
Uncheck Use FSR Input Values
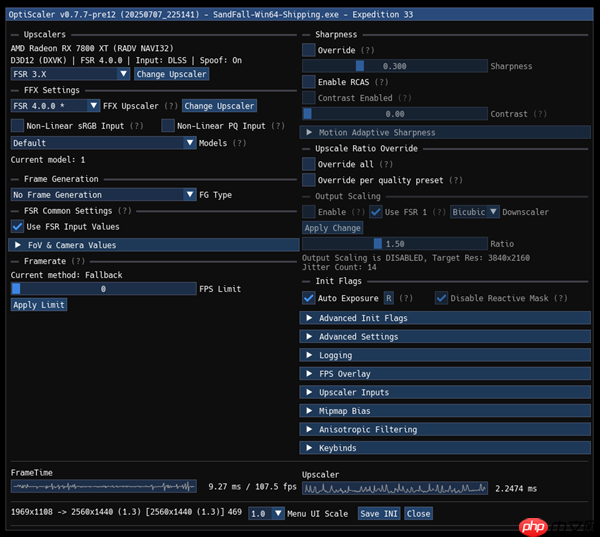coord(17,227)
